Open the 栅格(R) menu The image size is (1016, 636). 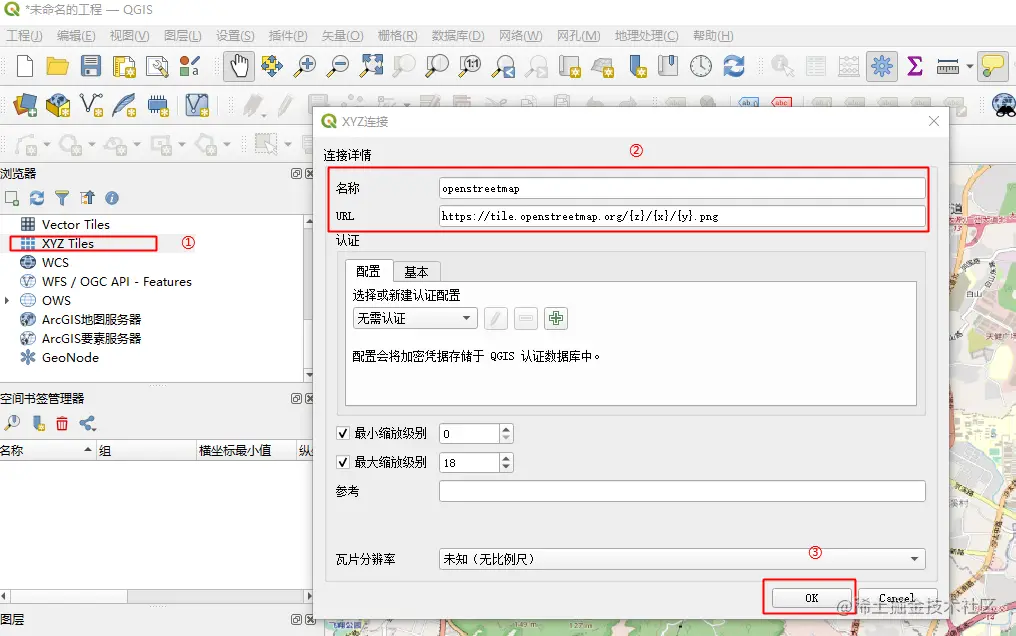coord(397,36)
